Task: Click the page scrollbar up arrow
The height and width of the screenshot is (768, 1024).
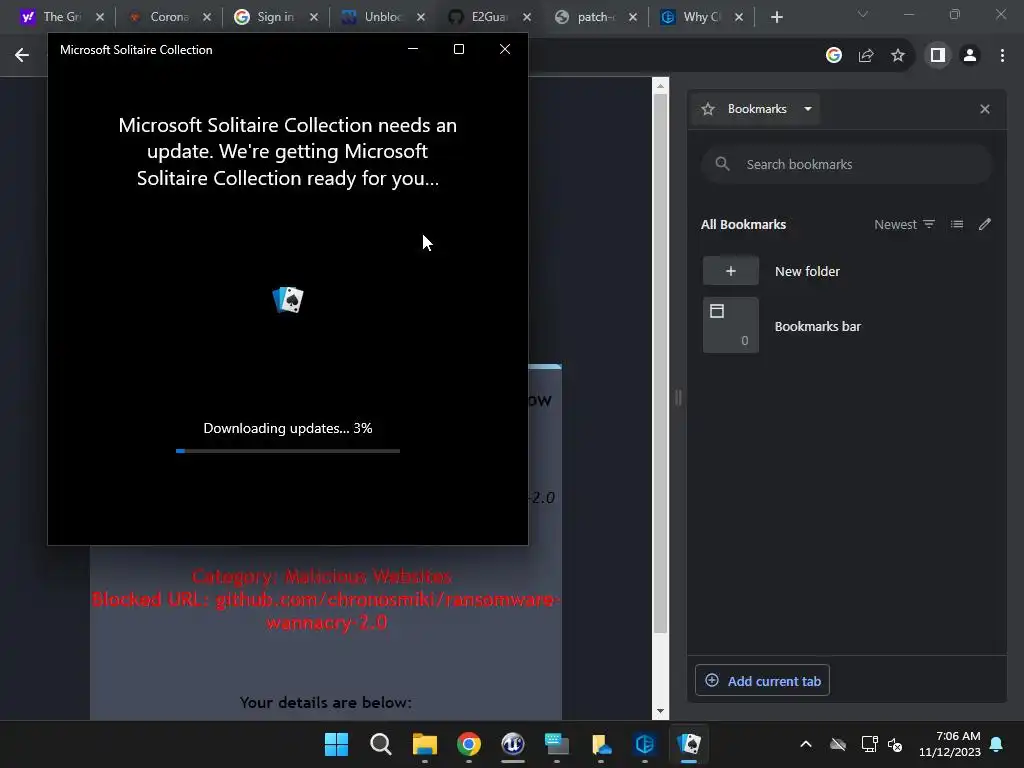Action: pyautogui.click(x=660, y=86)
